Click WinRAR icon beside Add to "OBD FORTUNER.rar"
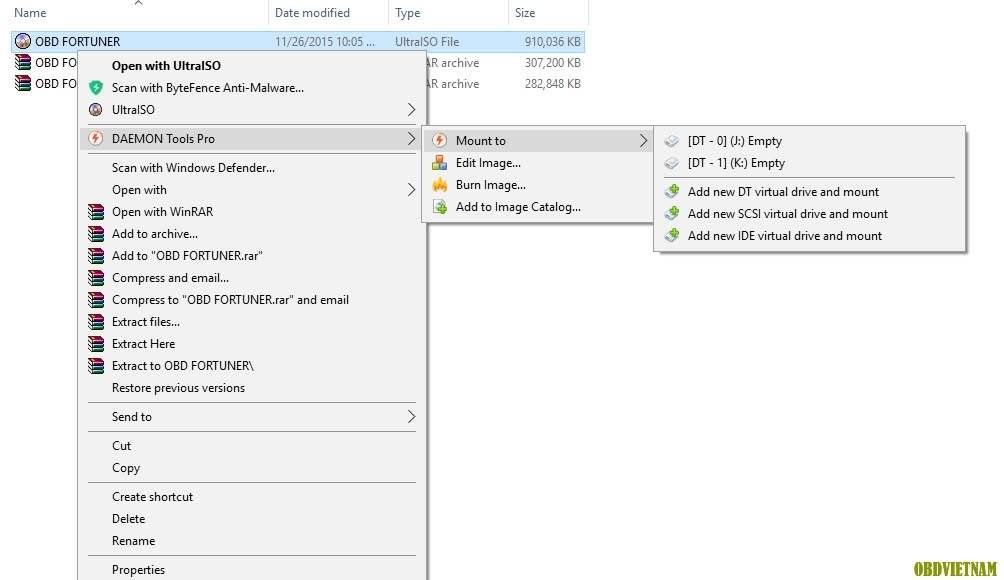The image size is (1004, 580). pyautogui.click(x=96, y=256)
